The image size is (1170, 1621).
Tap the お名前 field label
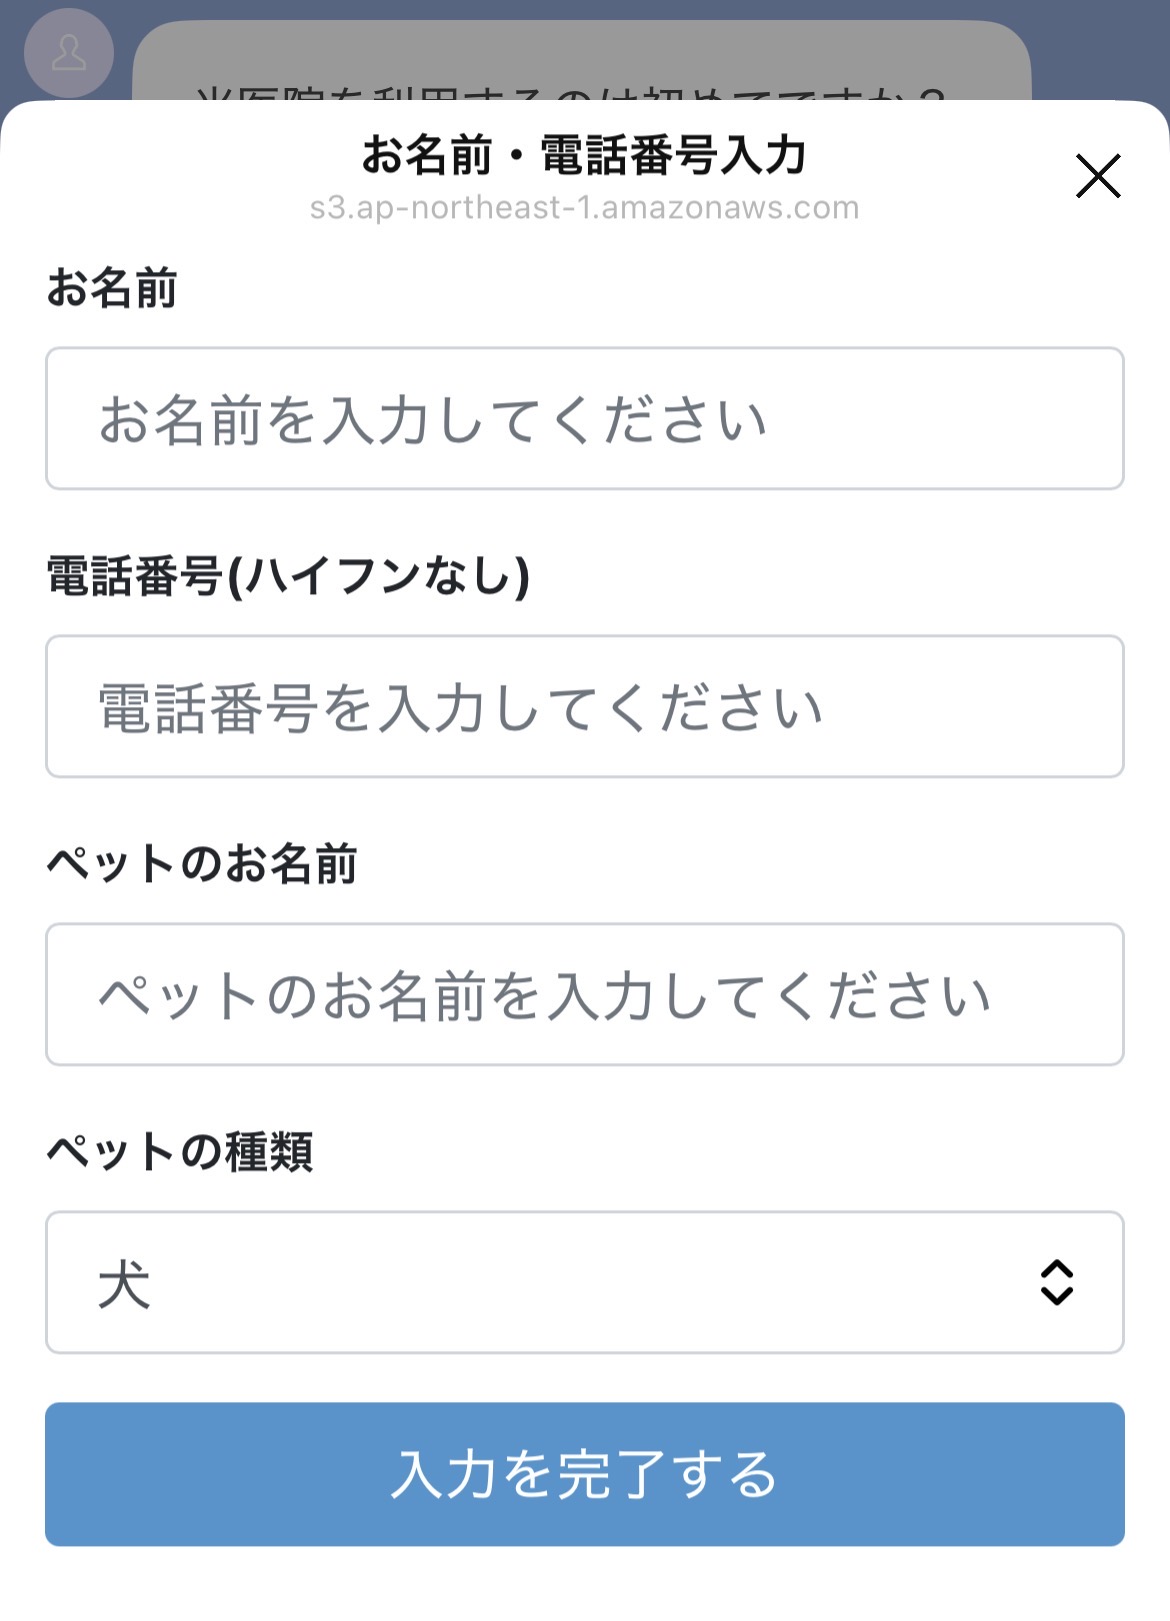(112, 288)
